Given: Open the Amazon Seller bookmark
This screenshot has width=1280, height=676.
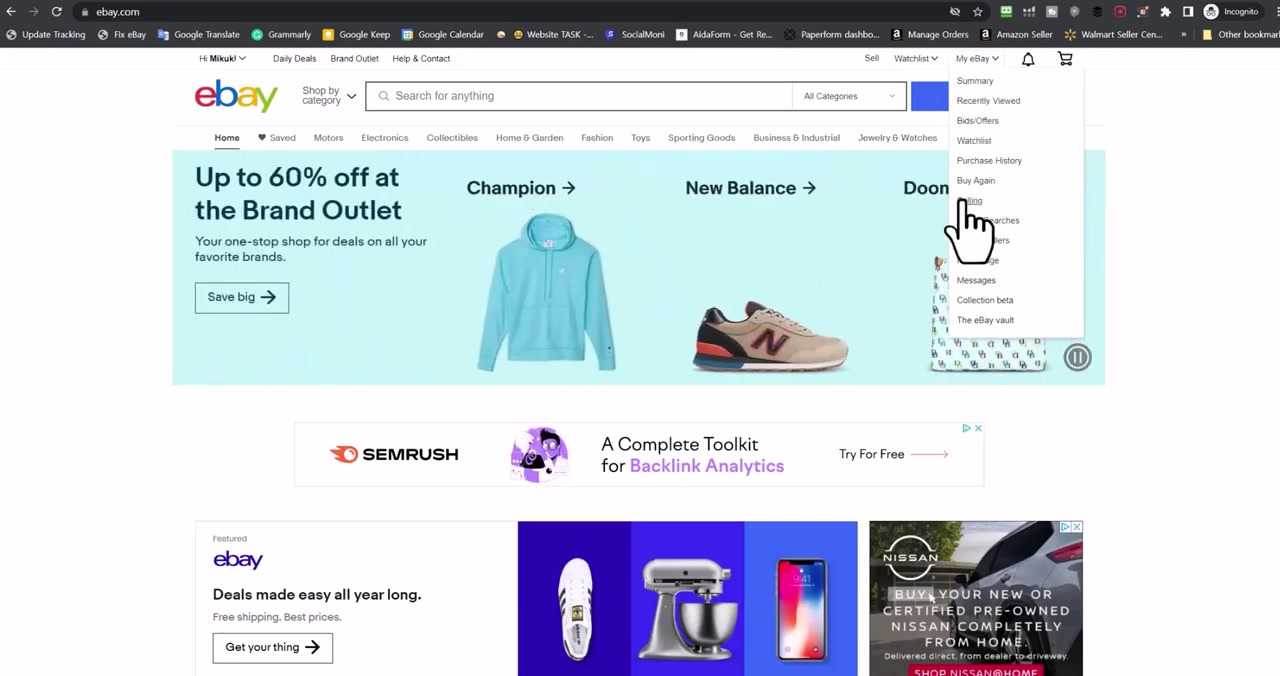Looking at the screenshot, I should coord(1016,35).
